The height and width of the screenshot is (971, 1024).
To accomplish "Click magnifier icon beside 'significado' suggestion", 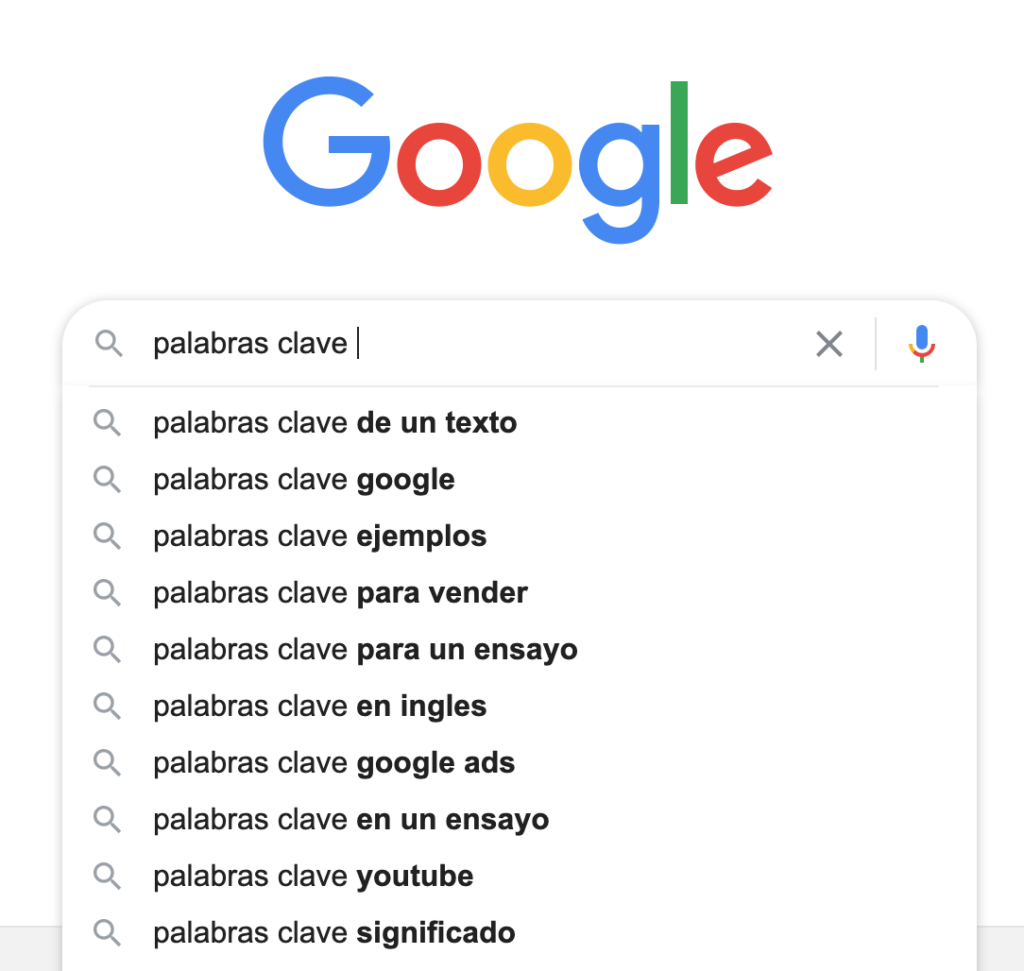I will (107, 933).
